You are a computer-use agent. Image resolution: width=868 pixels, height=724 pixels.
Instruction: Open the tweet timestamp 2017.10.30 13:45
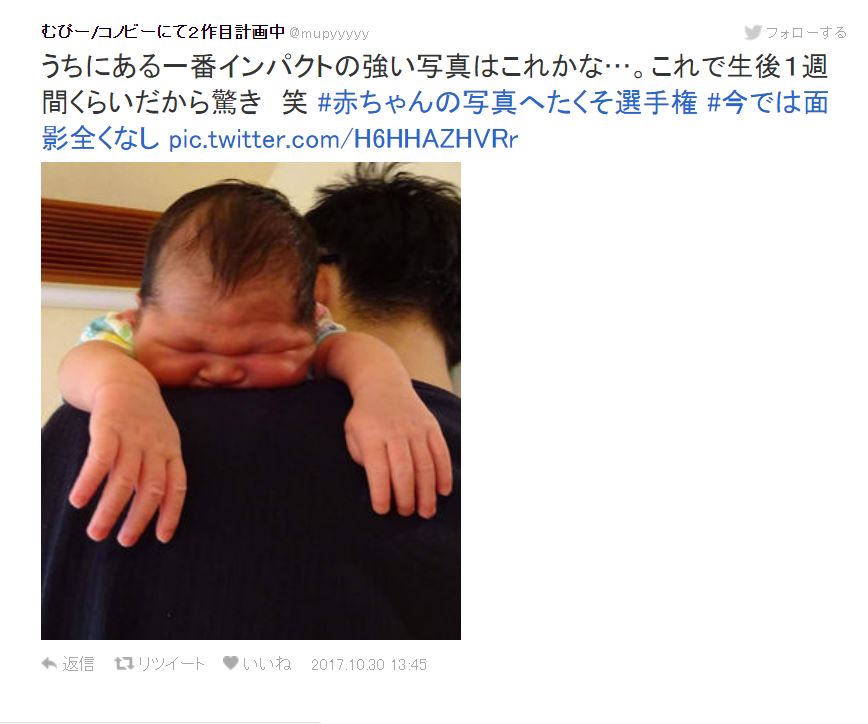tap(369, 664)
